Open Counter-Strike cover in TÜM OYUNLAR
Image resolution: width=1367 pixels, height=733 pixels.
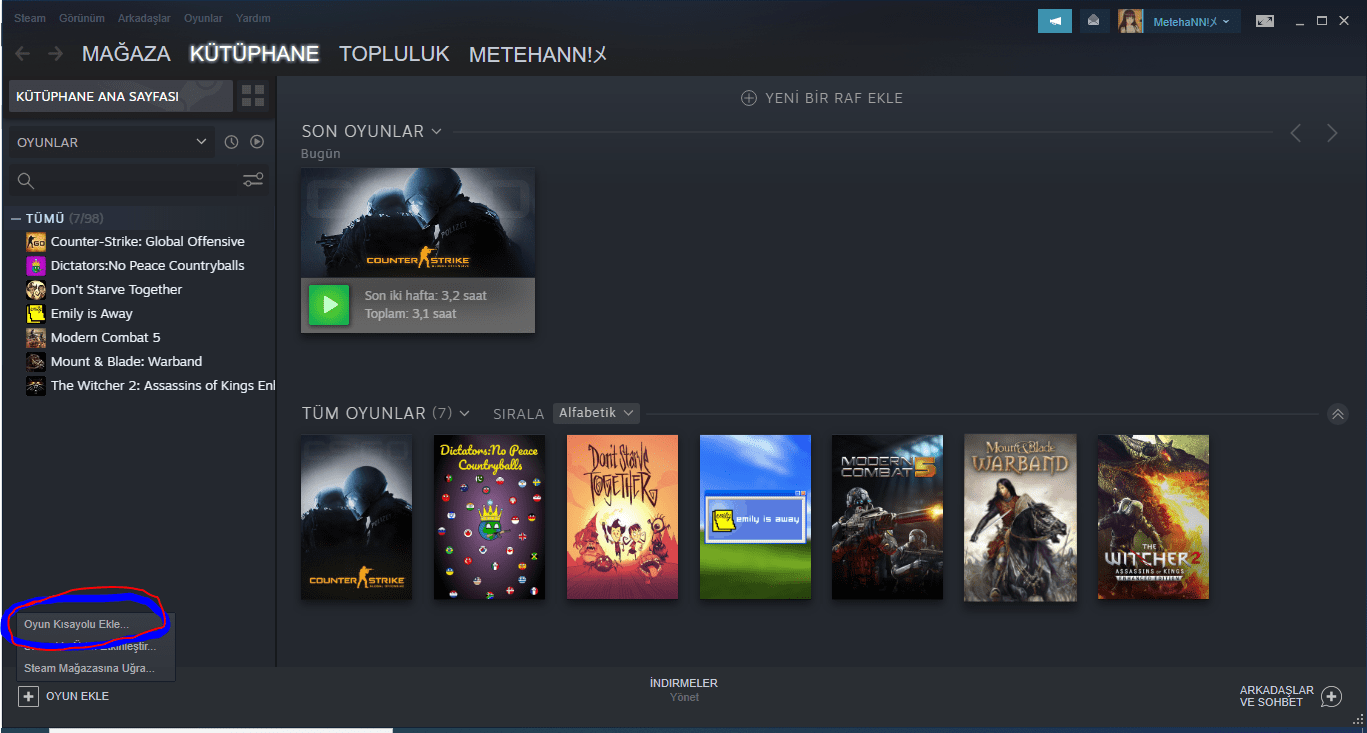[x=356, y=517]
